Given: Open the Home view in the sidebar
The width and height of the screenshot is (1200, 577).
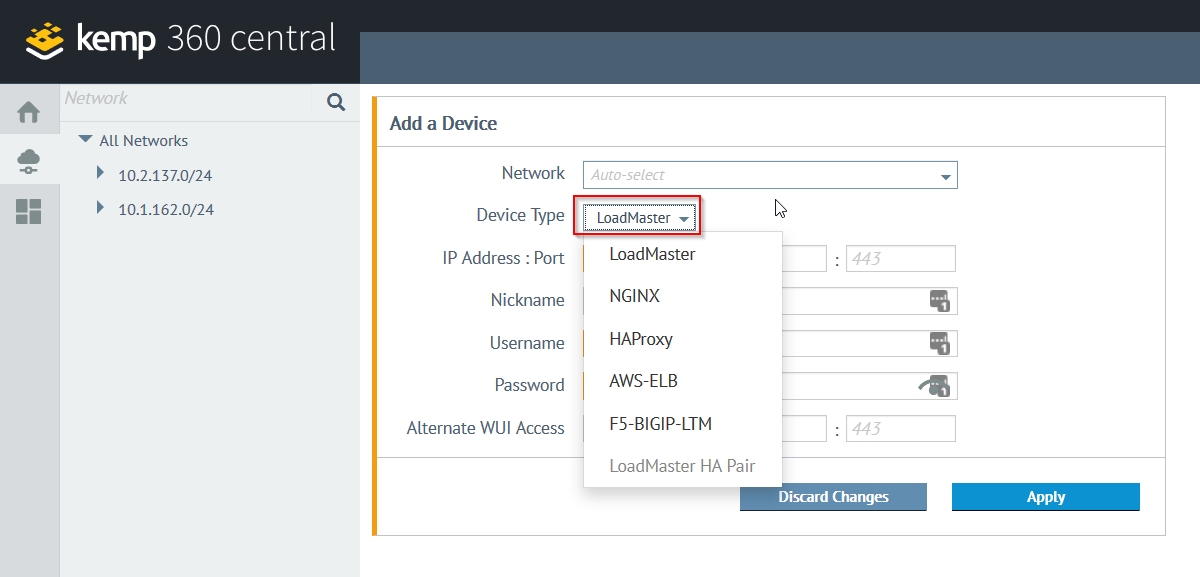Looking at the screenshot, I should (x=29, y=112).
